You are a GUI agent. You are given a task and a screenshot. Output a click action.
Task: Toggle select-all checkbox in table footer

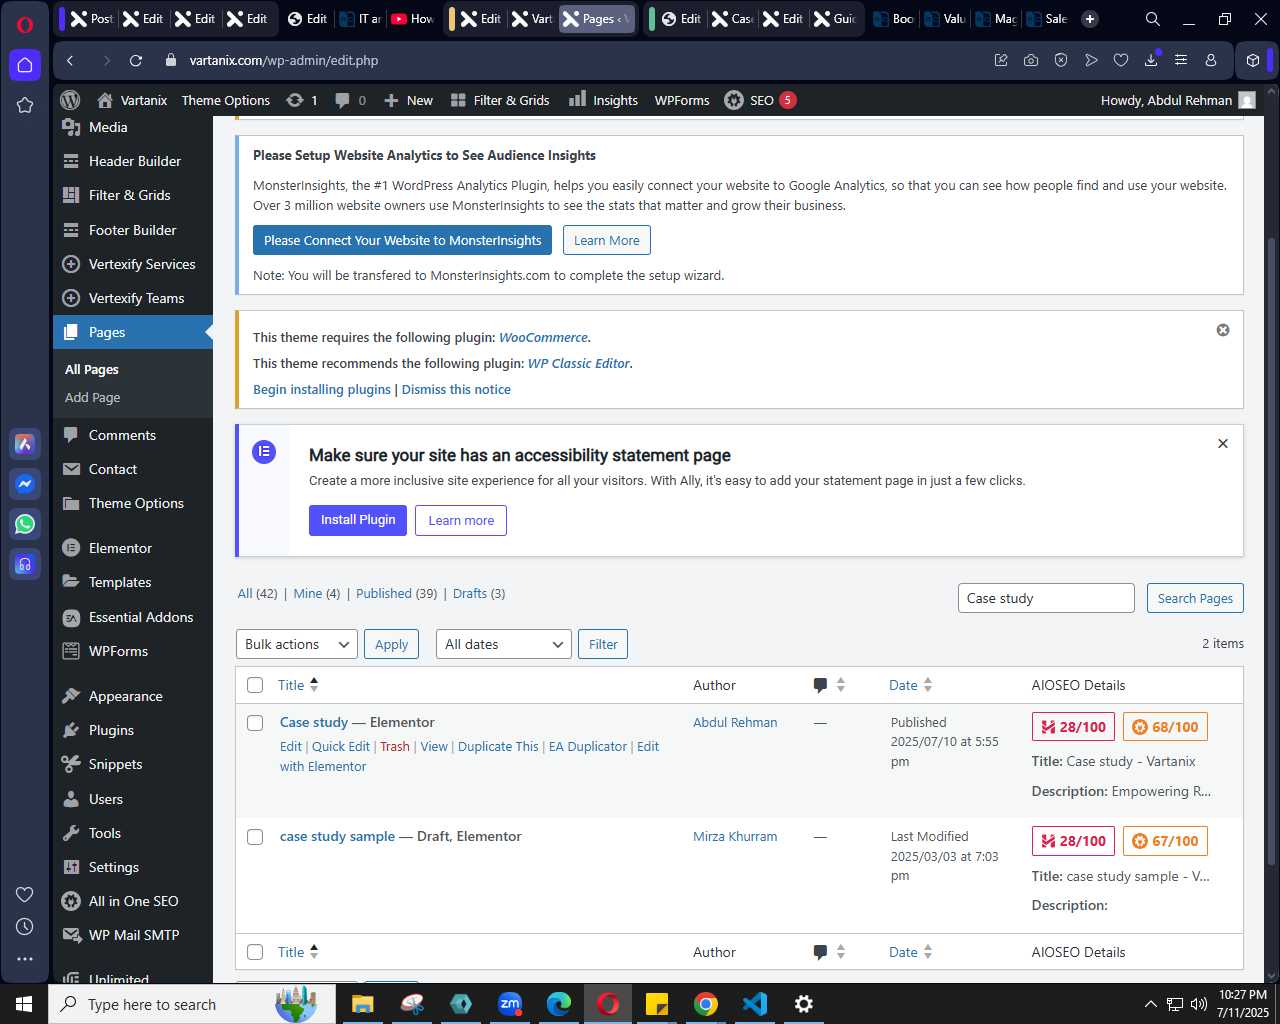[x=255, y=952]
